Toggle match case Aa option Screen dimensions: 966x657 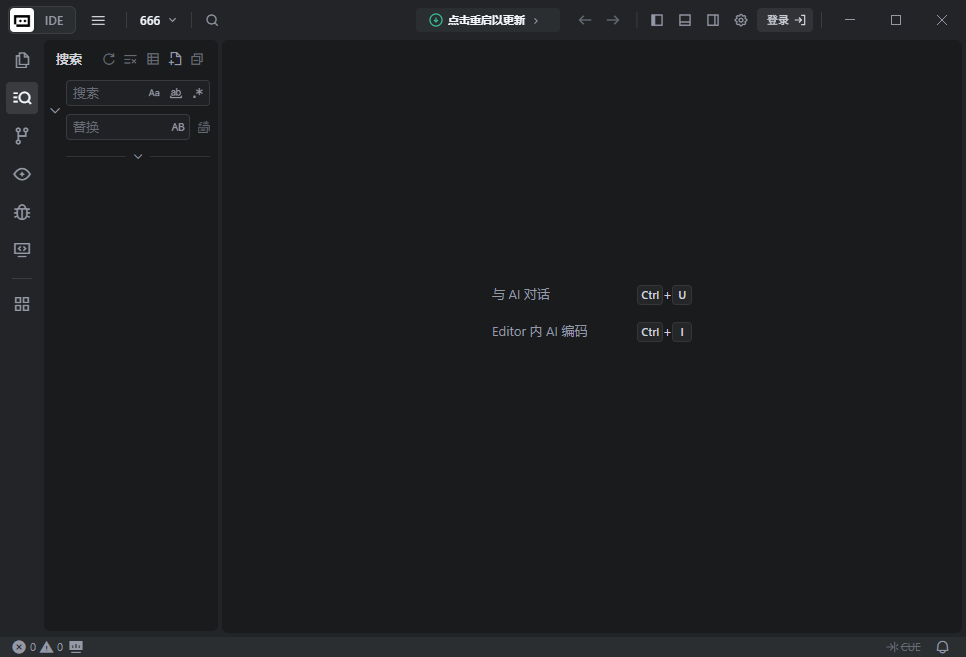pos(154,93)
